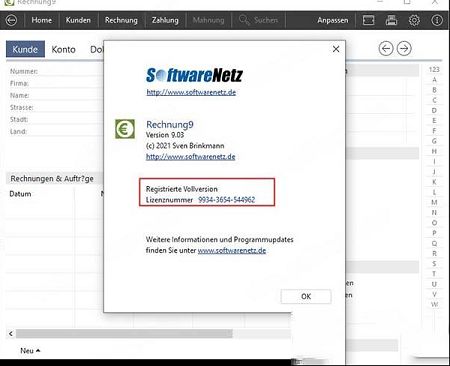Click the left arrow of the horizontal scrollbar
This screenshot has height=366, width=450.
[x=11, y=334]
